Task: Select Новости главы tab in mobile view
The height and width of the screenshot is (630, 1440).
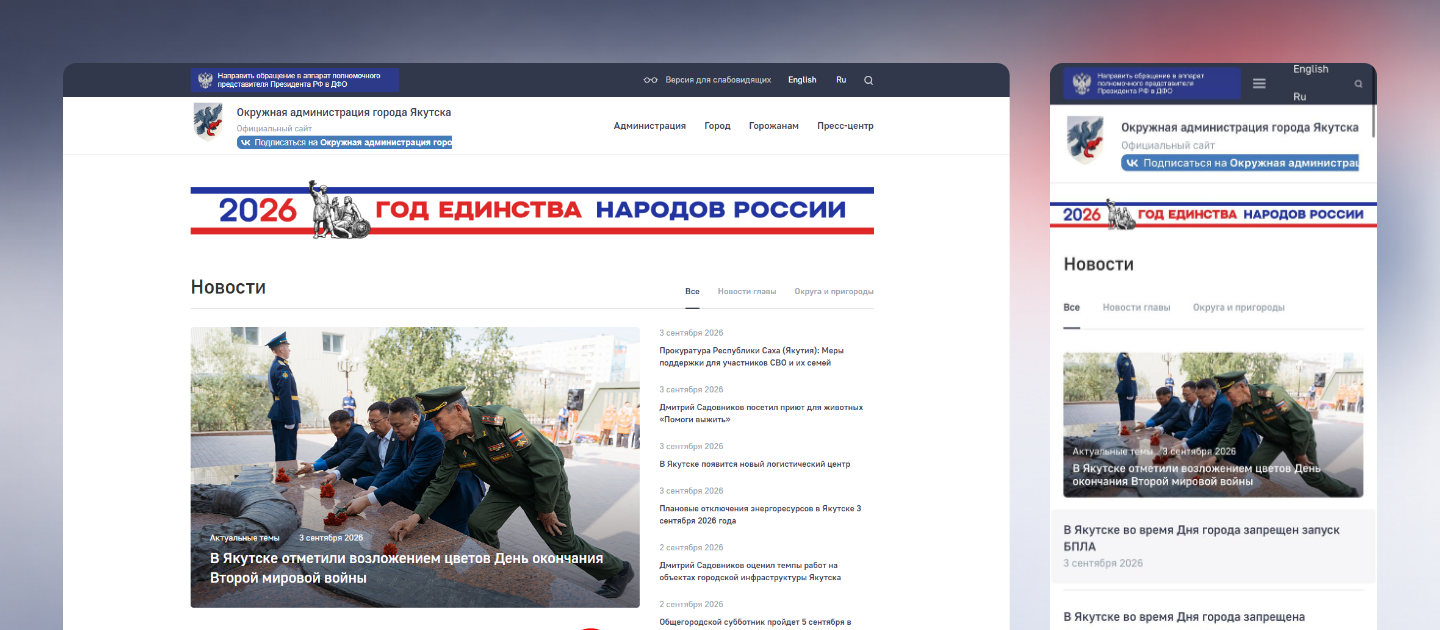Action: pyautogui.click(x=1137, y=307)
